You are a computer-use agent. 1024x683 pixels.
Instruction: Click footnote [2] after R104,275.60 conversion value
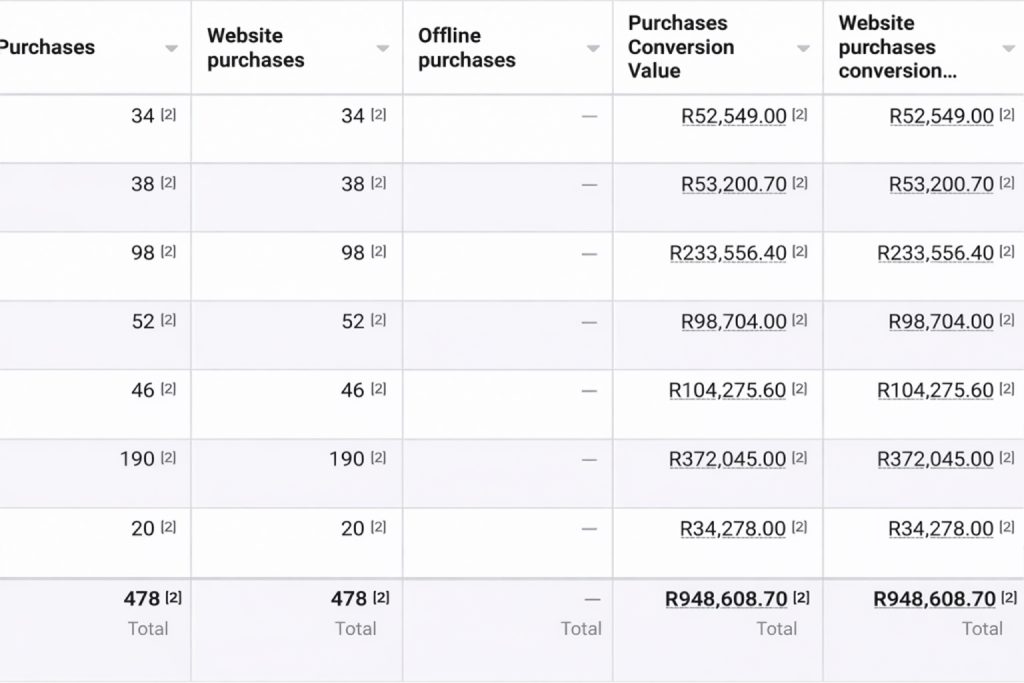(799, 389)
